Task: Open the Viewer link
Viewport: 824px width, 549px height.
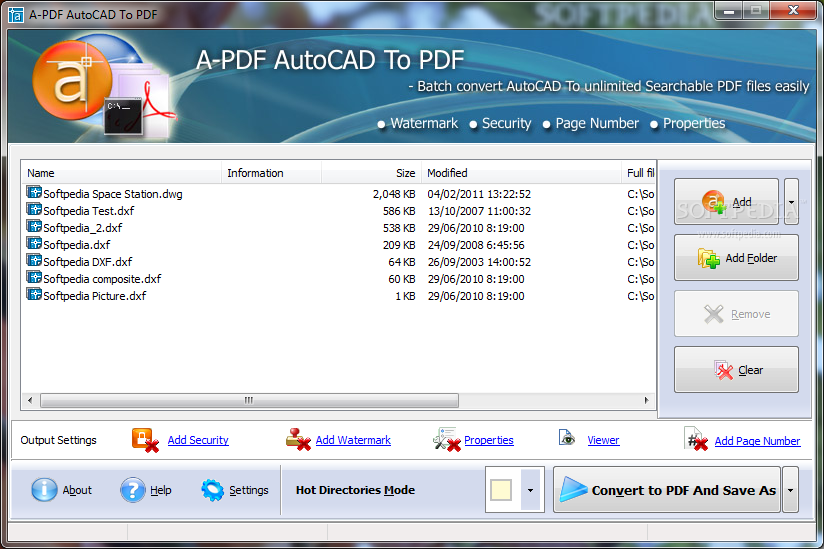Action: point(603,440)
